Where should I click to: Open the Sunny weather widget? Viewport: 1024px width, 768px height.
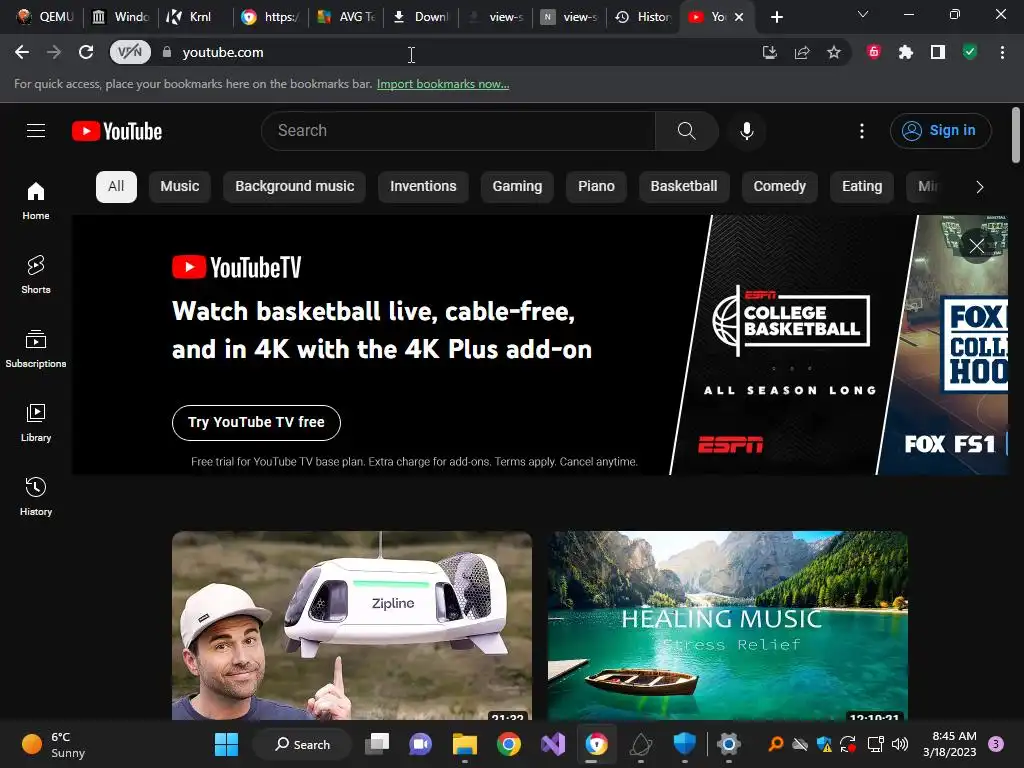coord(54,744)
